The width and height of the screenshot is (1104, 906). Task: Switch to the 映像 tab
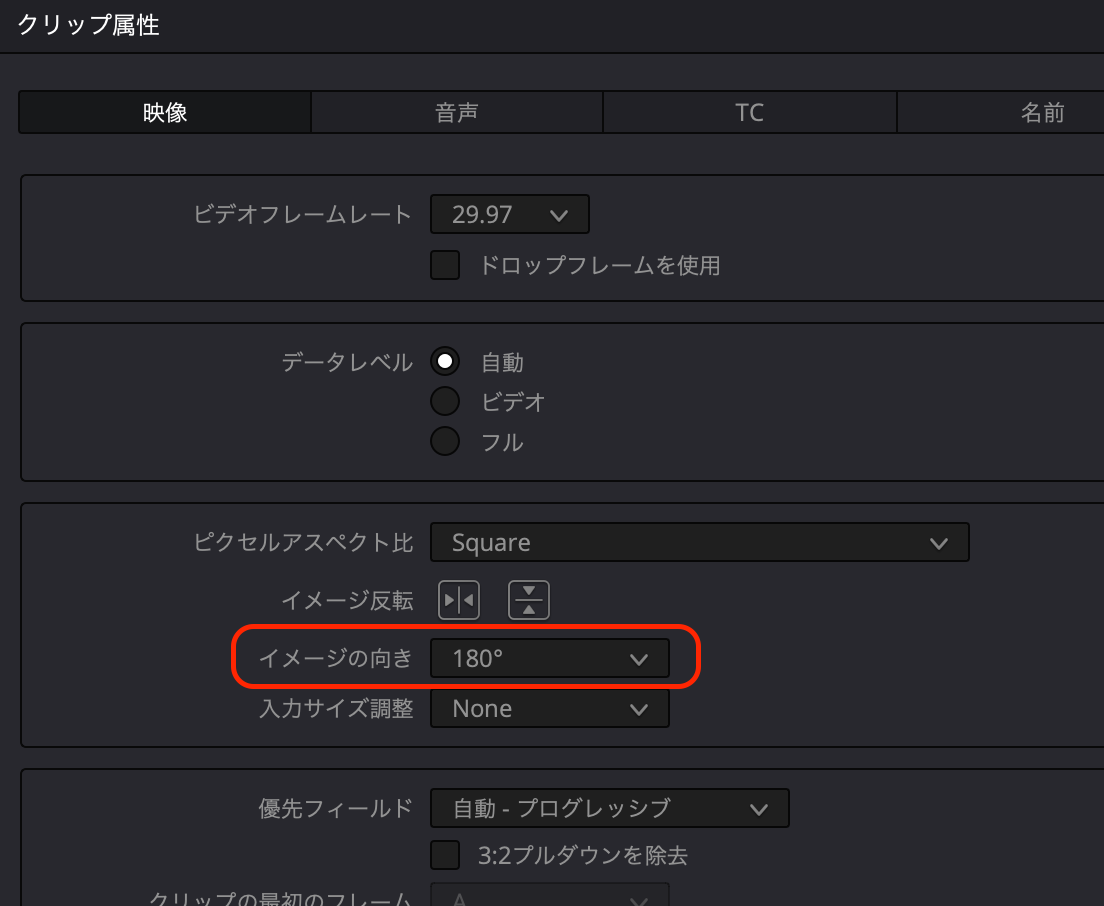click(x=165, y=113)
